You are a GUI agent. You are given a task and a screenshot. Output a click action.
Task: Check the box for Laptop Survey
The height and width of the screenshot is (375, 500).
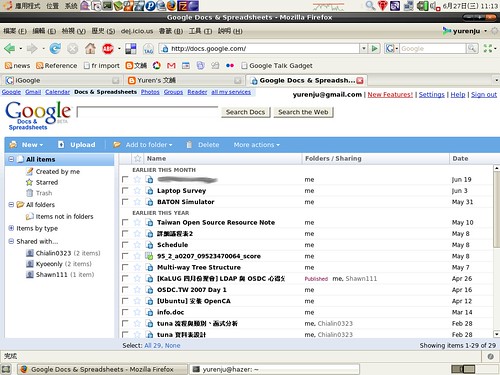pyautogui.click(x=125, y=191)
